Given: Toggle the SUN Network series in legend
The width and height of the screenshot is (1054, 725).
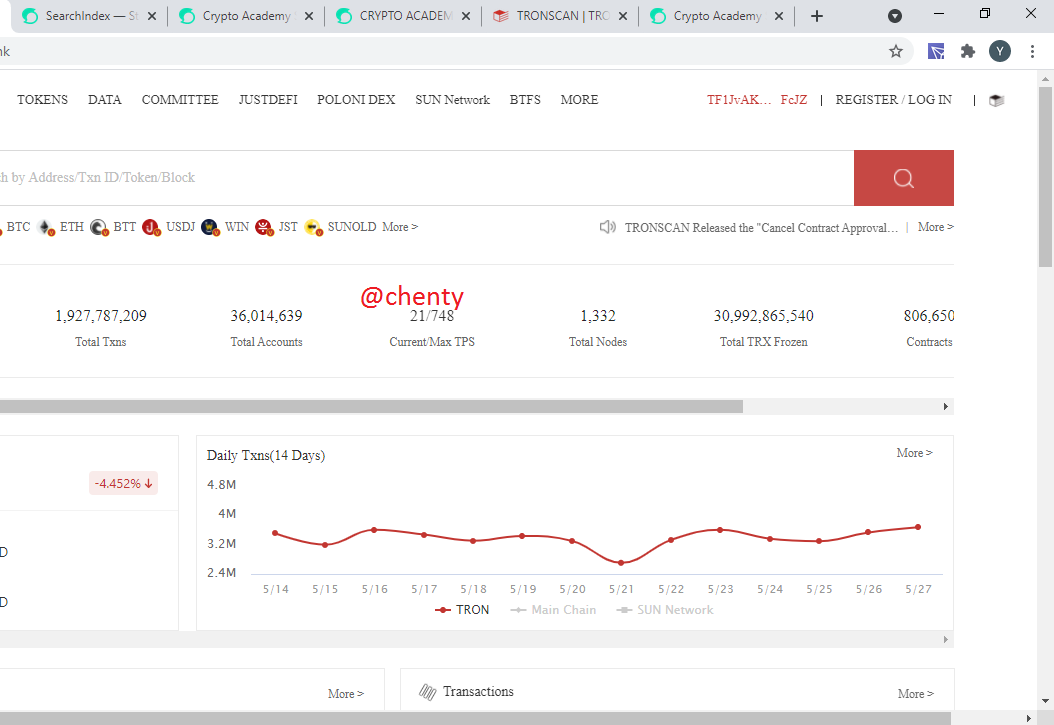Looking at the screenshot, I should 665,610.
